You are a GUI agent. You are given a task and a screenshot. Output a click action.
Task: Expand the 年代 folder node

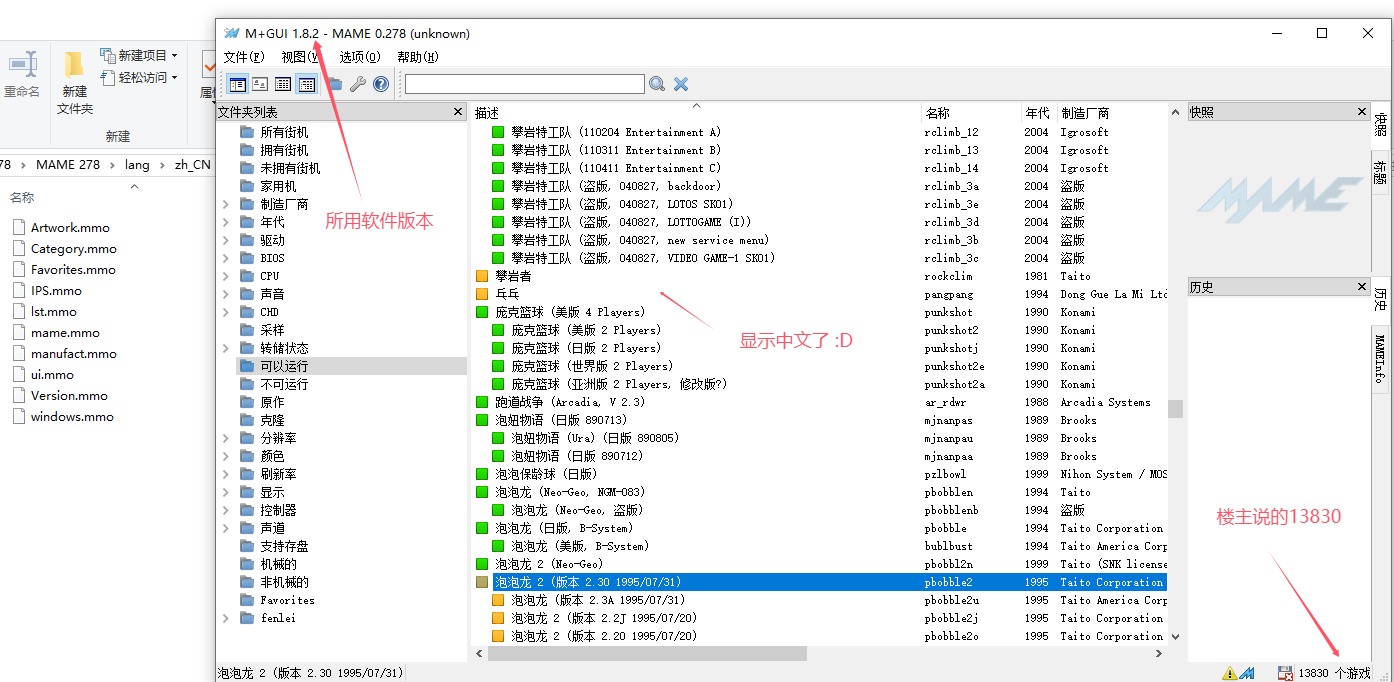(226, 222)
